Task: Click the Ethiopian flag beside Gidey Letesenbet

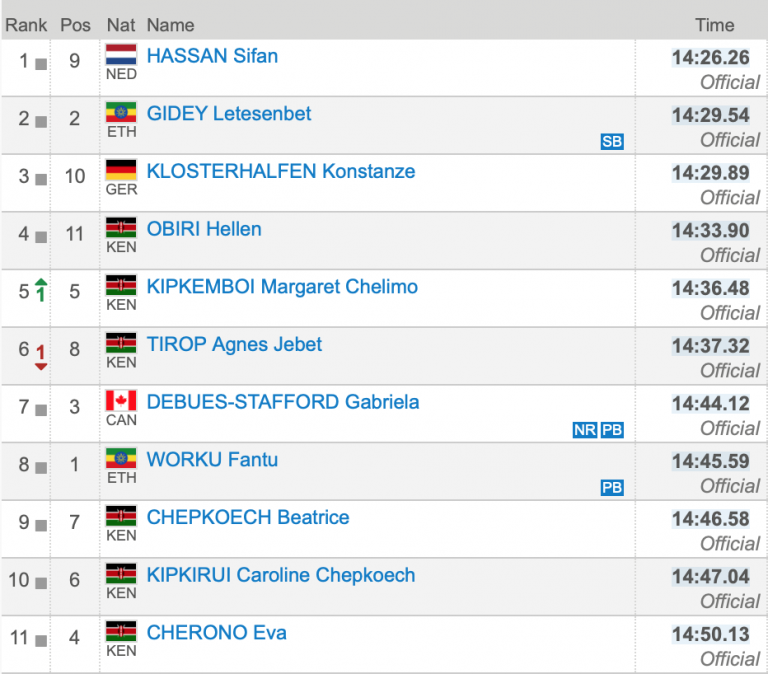Action: 121,112
